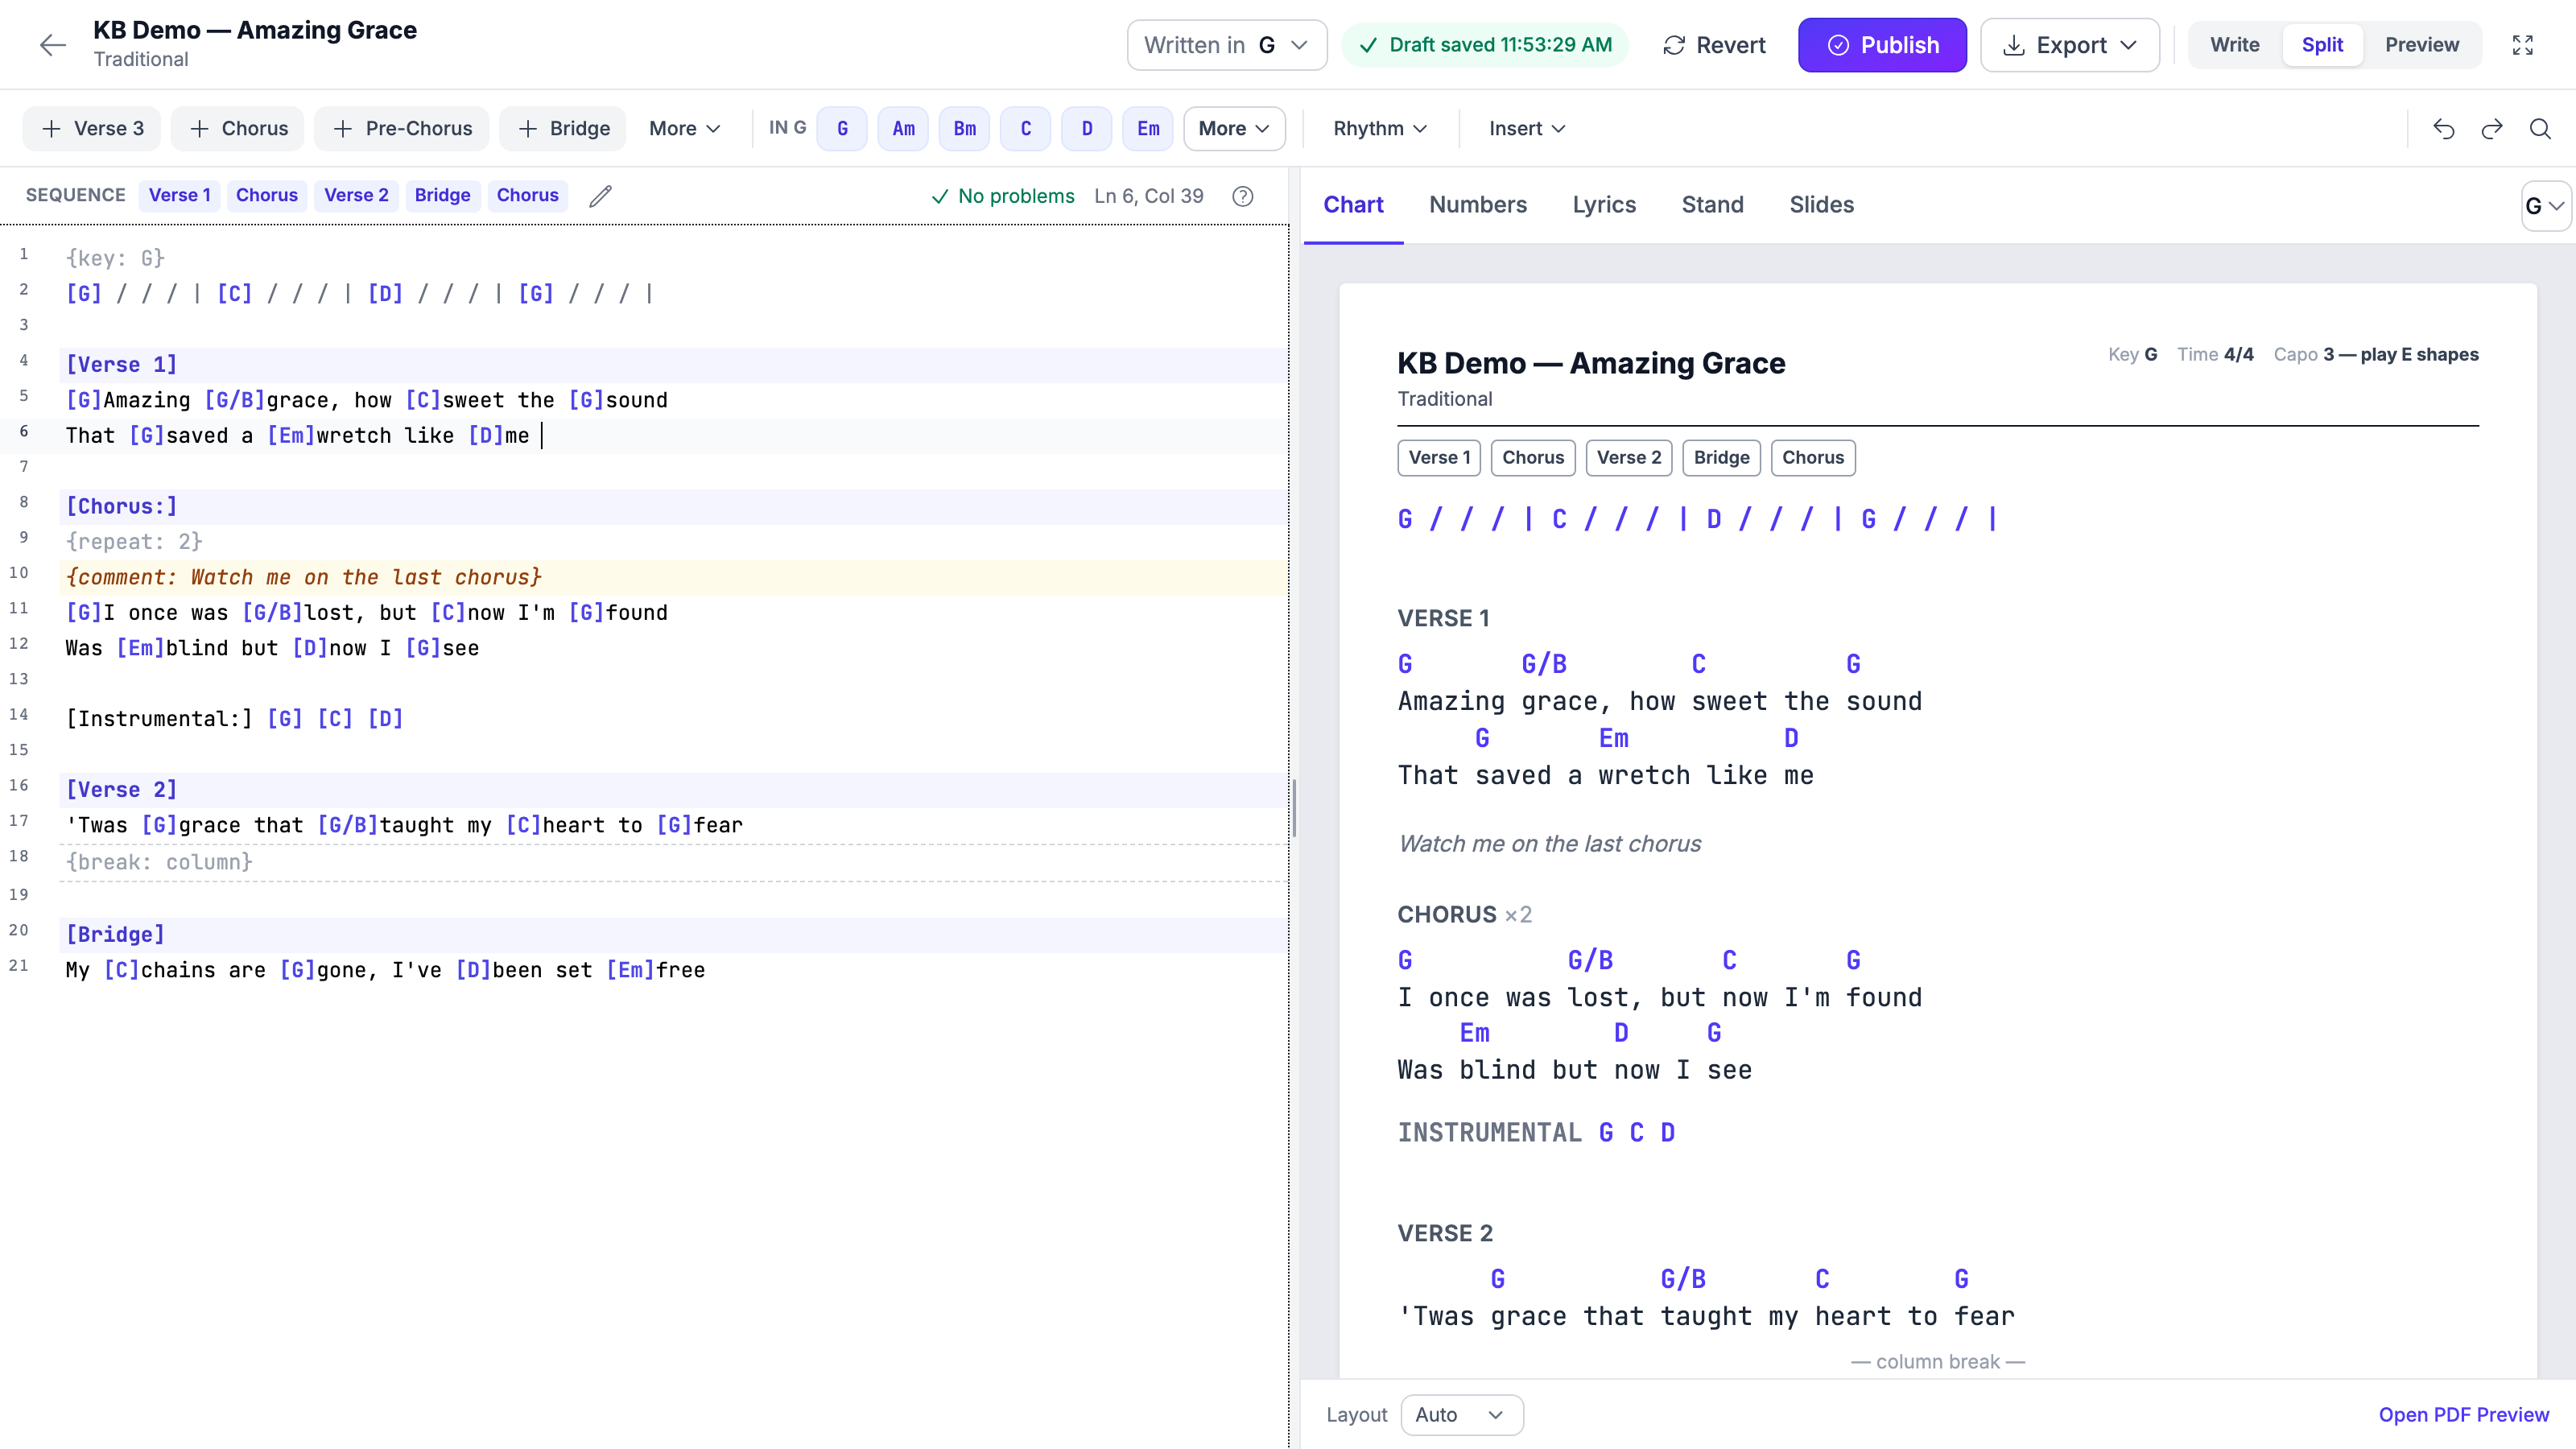This screenshot has width=2576, height=1449.
Task: Click the Revert refresh icon
Action: (x=1674, y=45)
